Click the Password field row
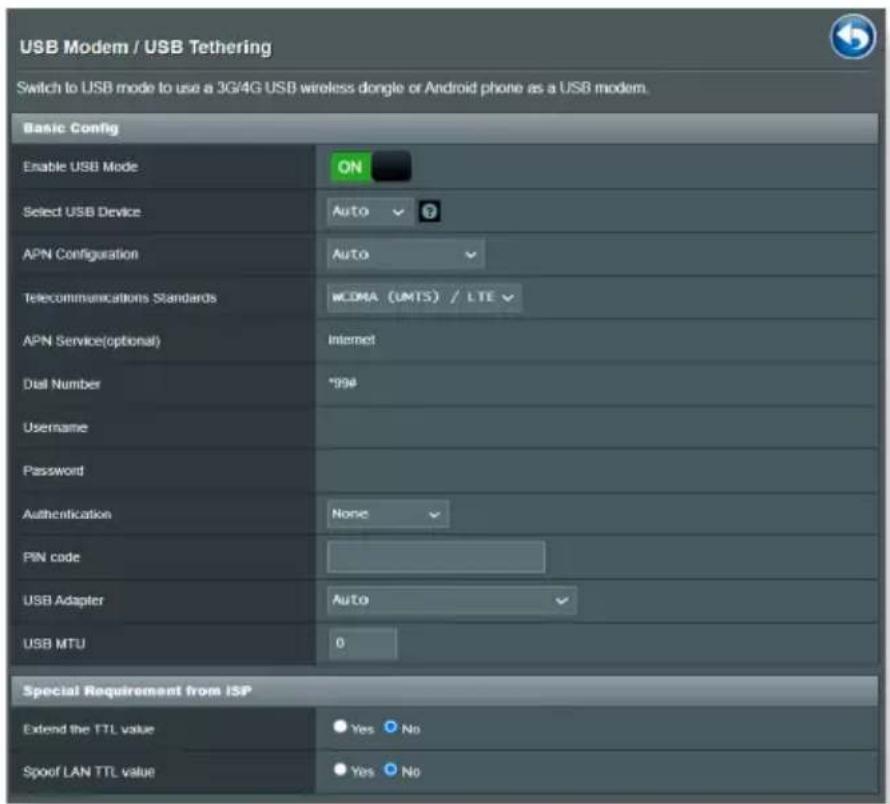 click(444, 471)
